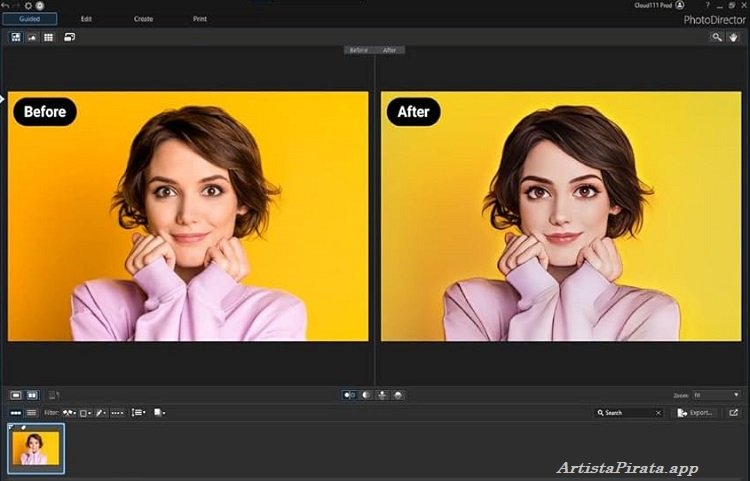Screen dimensions: 750x481
Task: Click the undo arrow icon
Action: click(x=8, y=5)
